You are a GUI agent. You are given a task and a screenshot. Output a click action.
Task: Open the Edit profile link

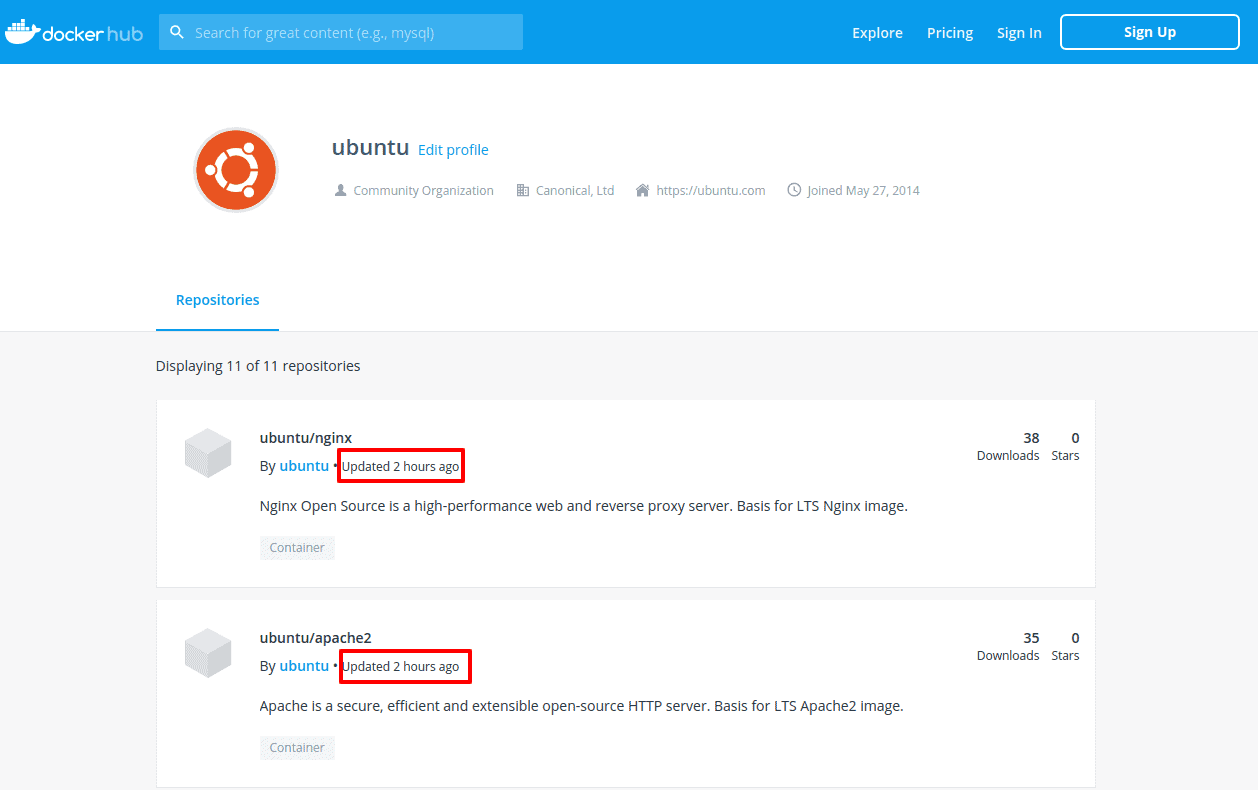tap(453, 150)
